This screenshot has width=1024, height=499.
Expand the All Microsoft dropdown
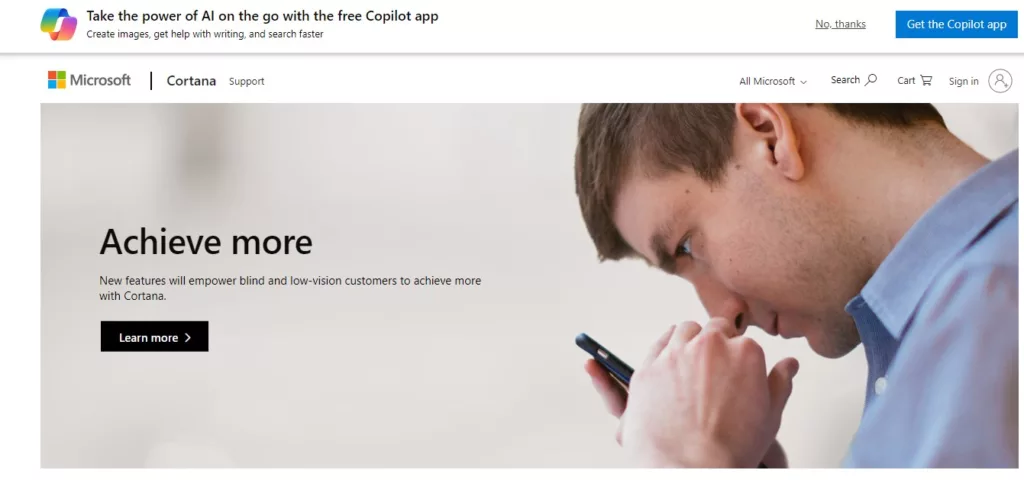click(773, 81)
